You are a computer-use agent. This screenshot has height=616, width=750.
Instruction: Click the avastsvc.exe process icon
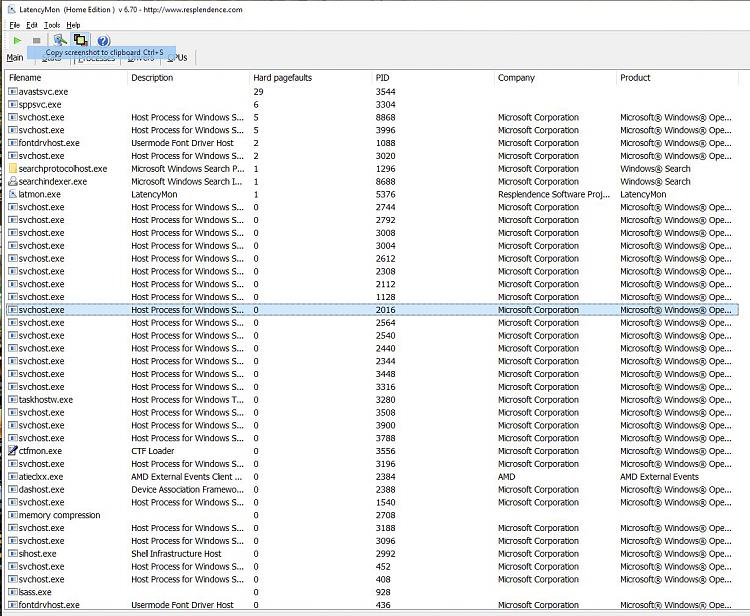pyautogui.click(x=13, y=91)
